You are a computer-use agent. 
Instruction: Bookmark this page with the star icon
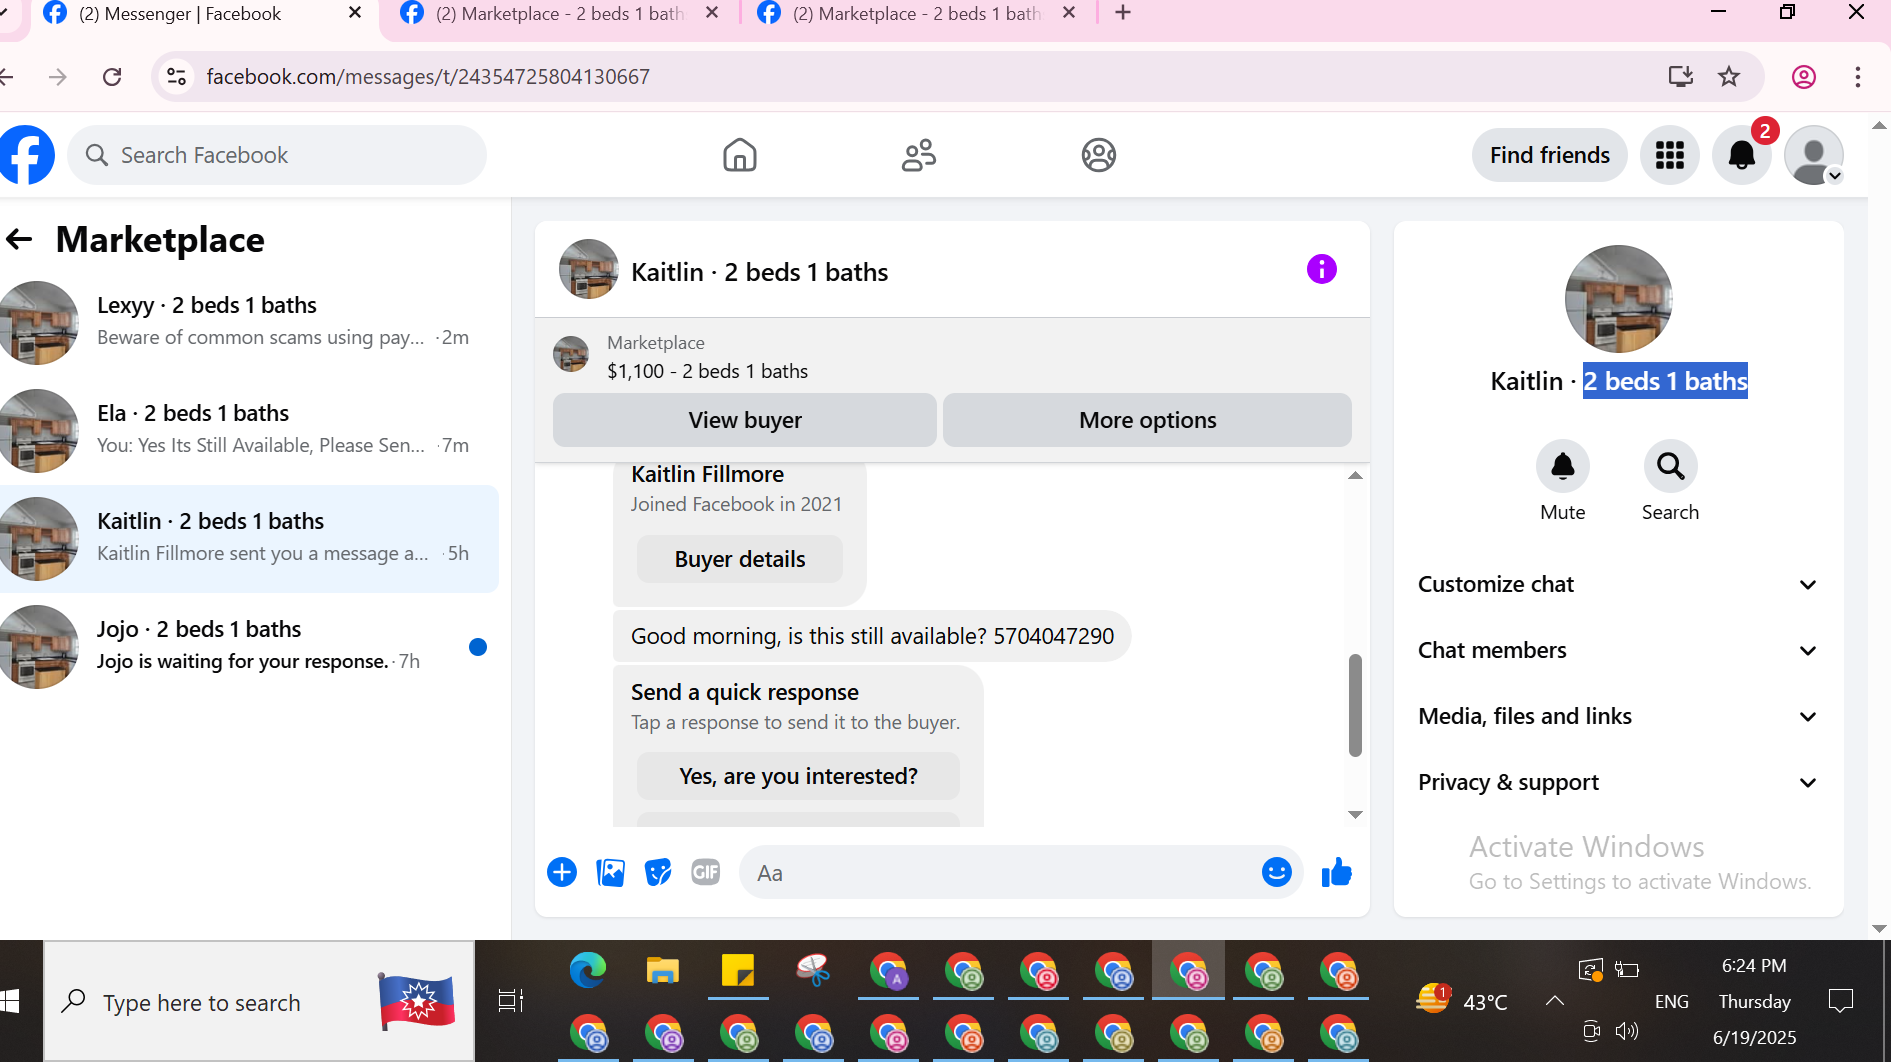tap(1729, 77)
